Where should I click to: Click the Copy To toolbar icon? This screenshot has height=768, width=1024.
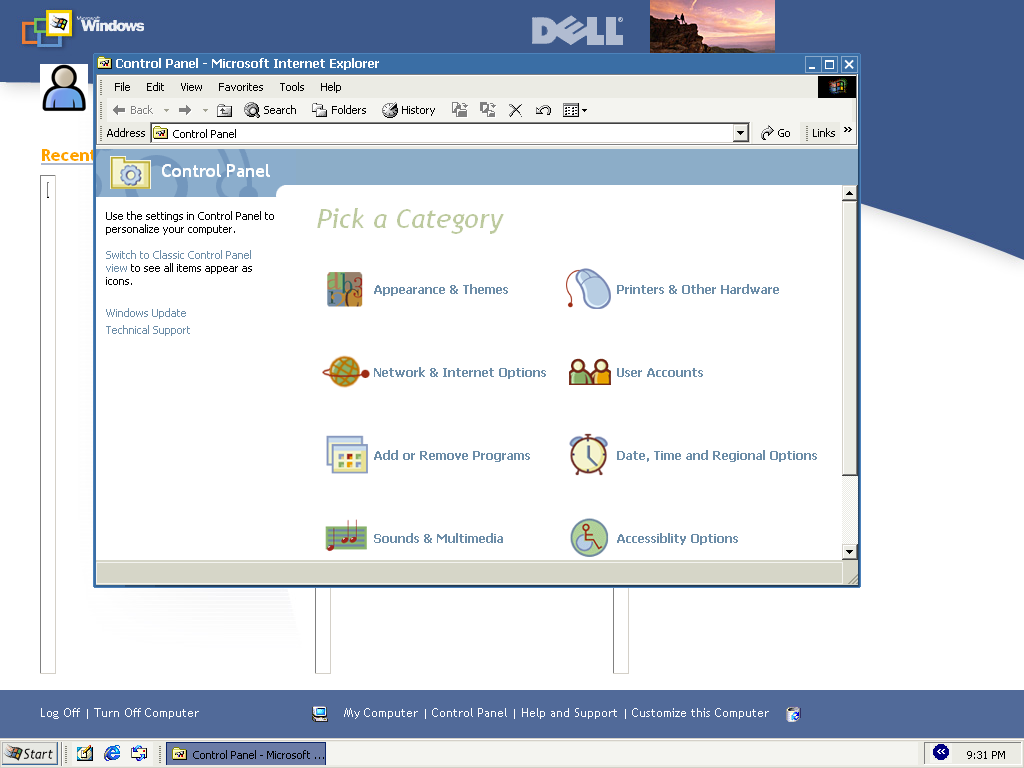488,110
